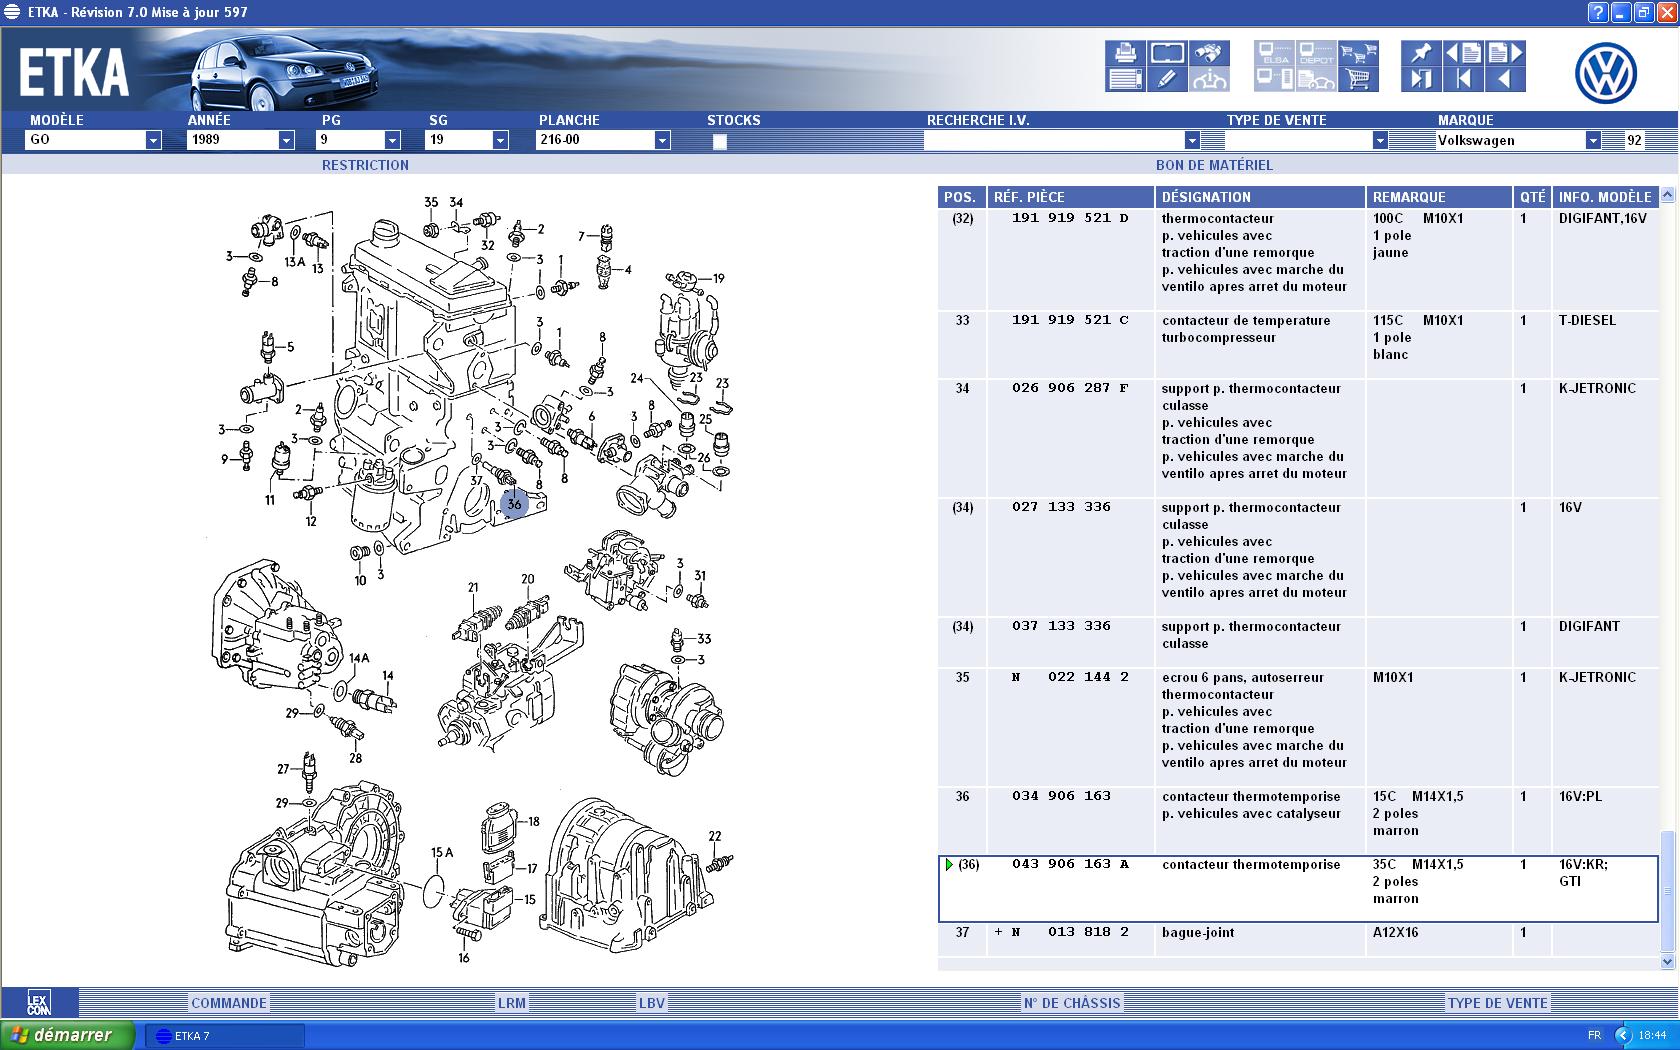Click the INFO. MODÈLE column header

point(1605,197)
